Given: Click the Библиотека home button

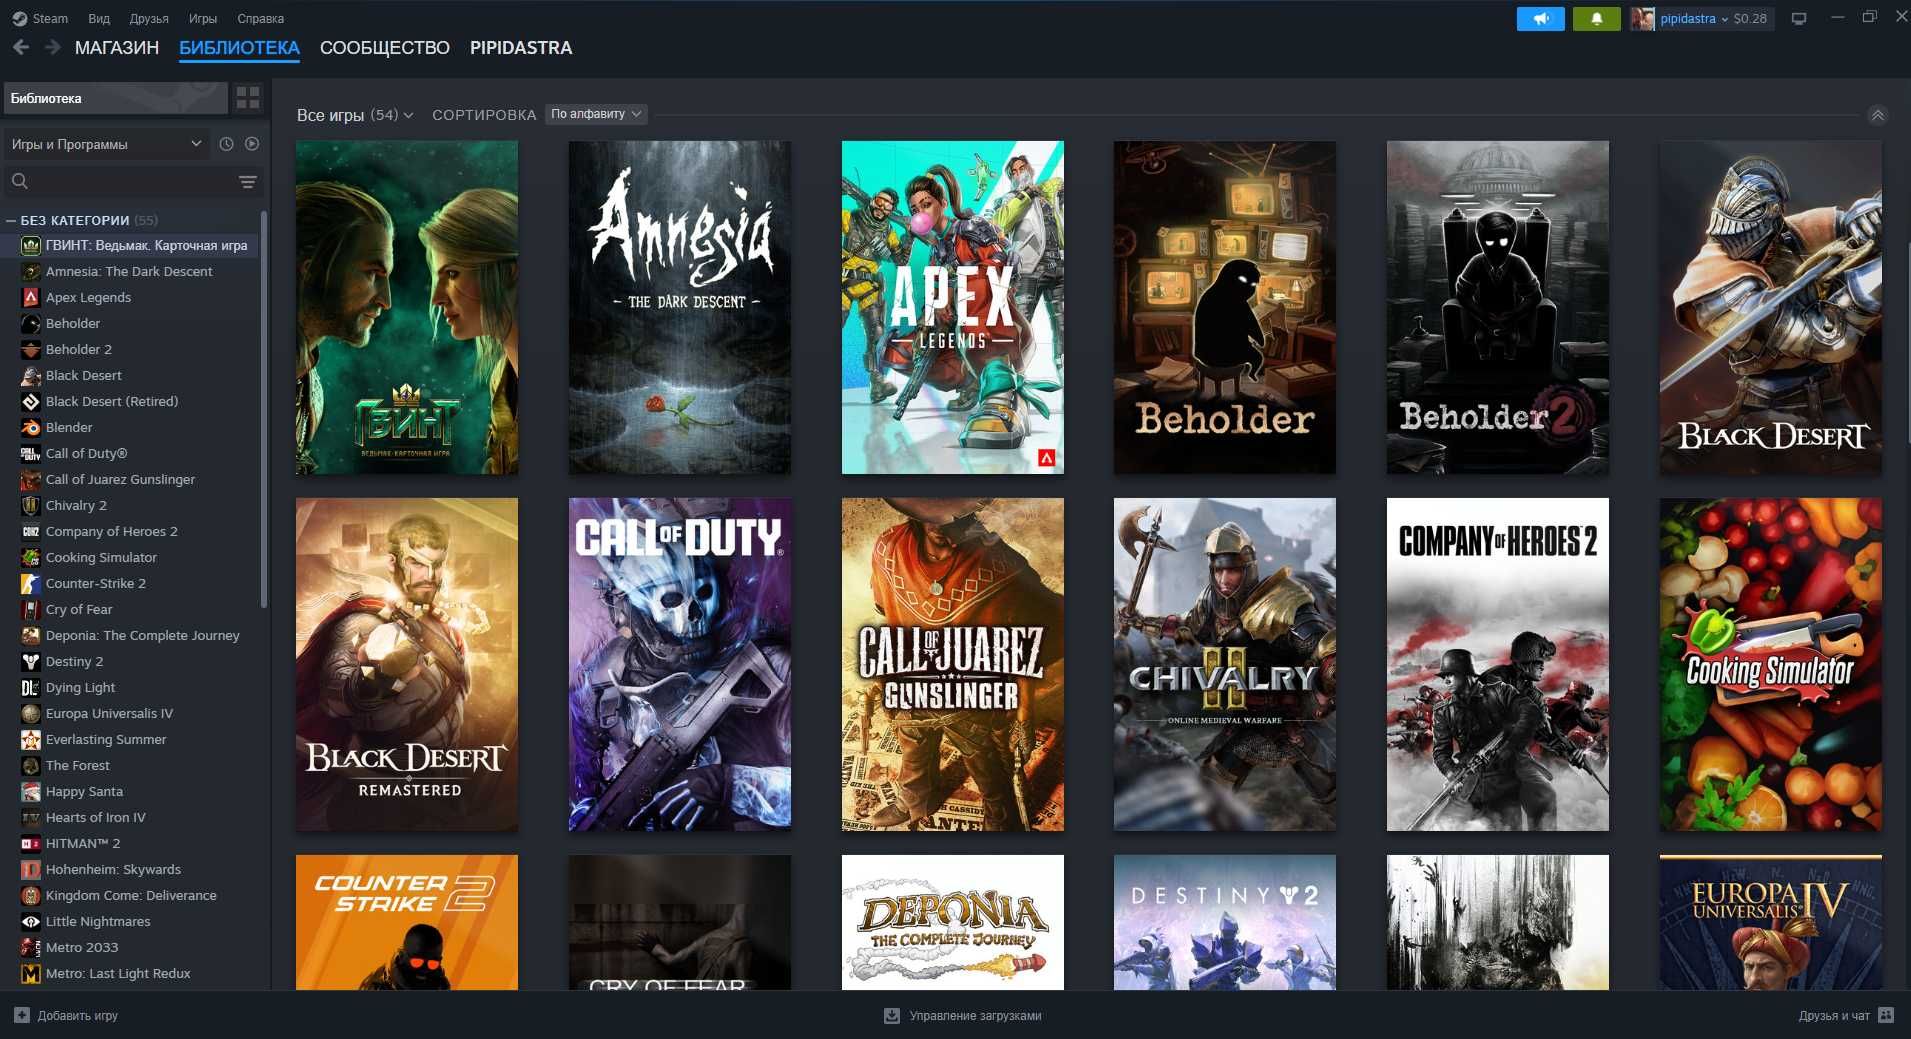Looking at the screenshot, I should click(115, 98).
